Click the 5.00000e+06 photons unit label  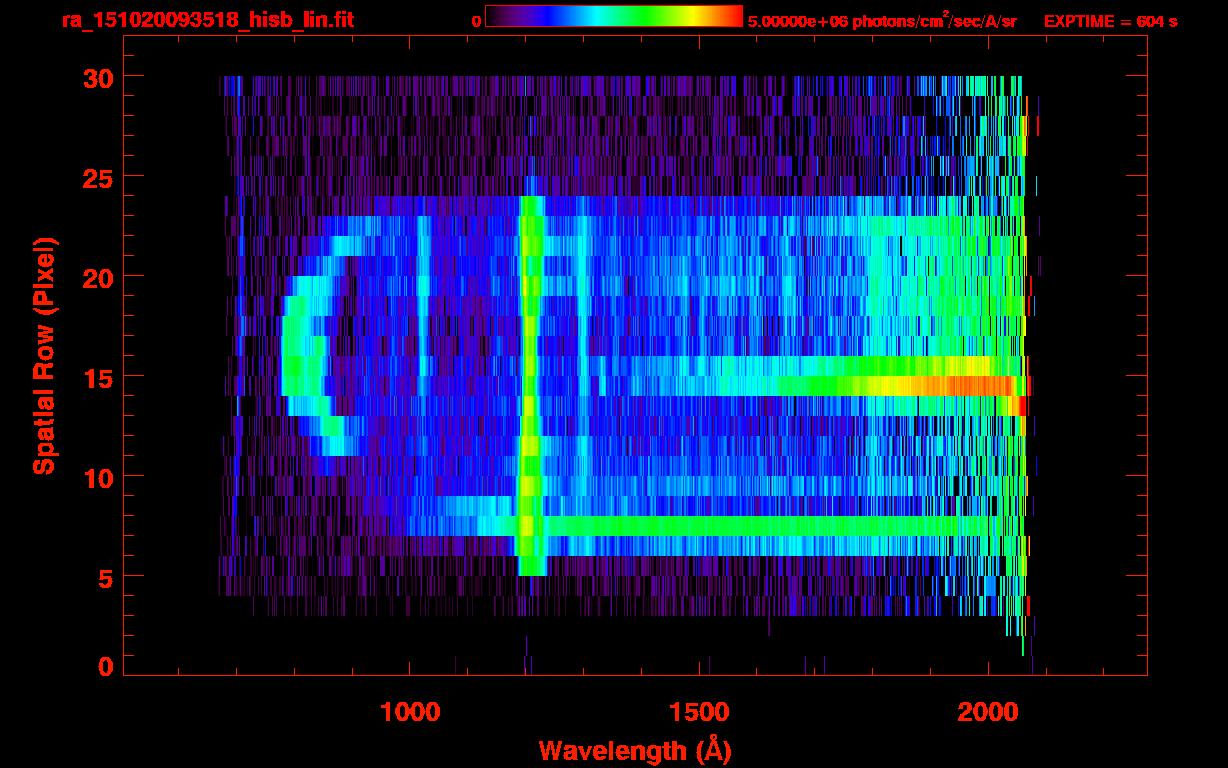882,21
